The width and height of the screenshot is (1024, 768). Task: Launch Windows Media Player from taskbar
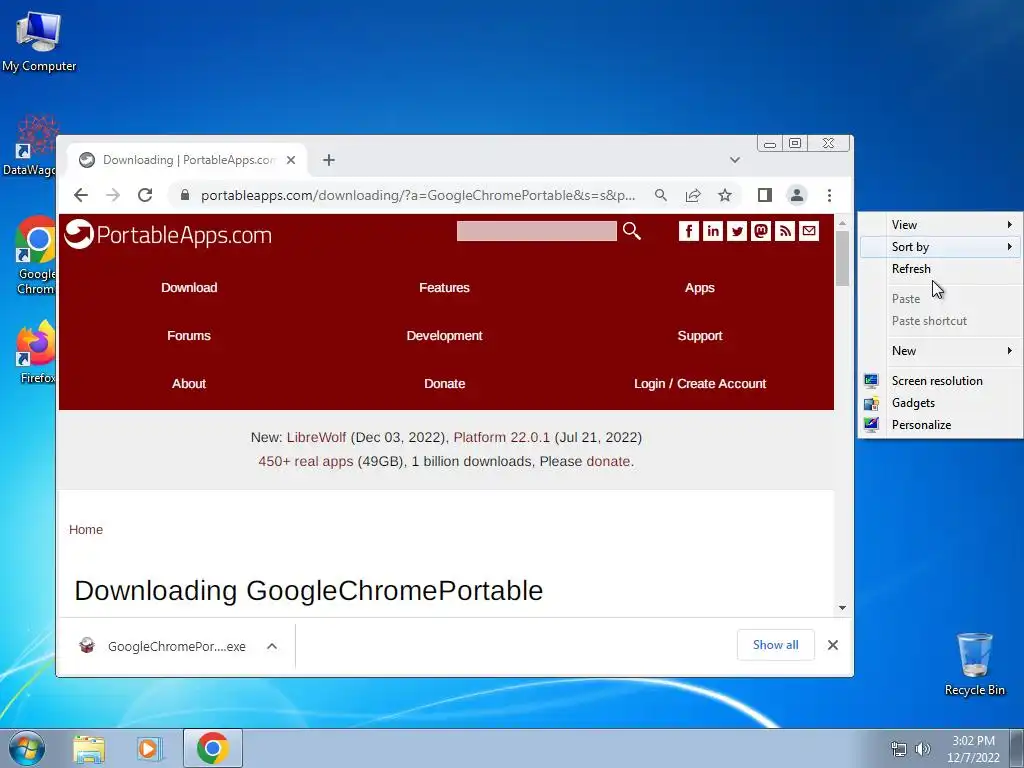(x=150, y=749)
